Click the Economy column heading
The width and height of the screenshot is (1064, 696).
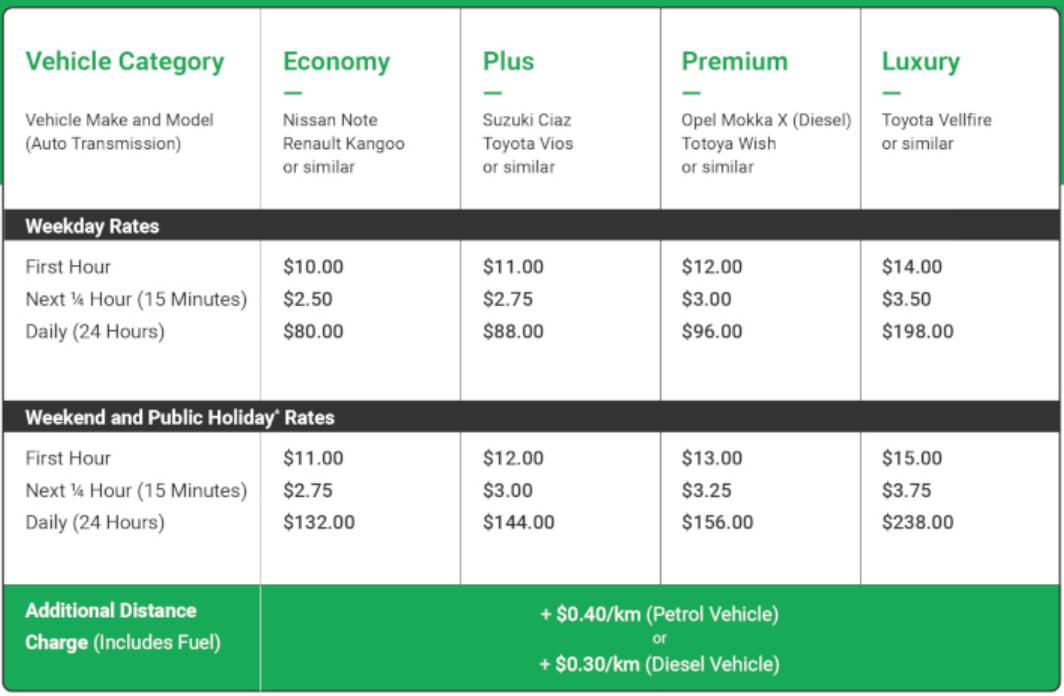pos(336,61)
